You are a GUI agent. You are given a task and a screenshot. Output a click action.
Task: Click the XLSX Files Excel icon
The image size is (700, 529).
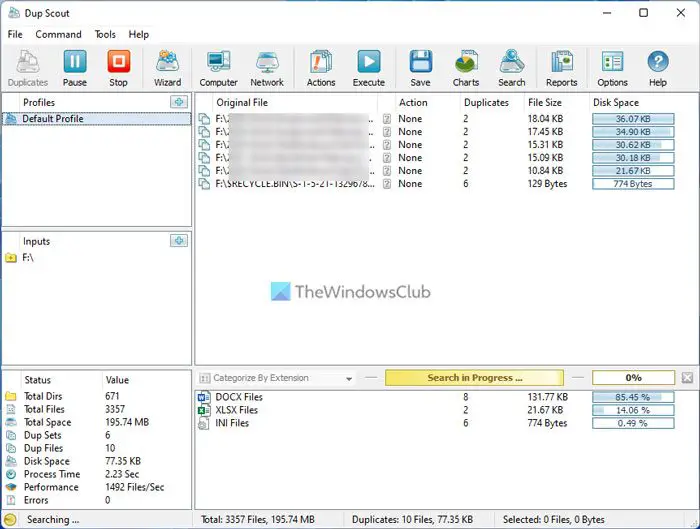coord(204,410)
